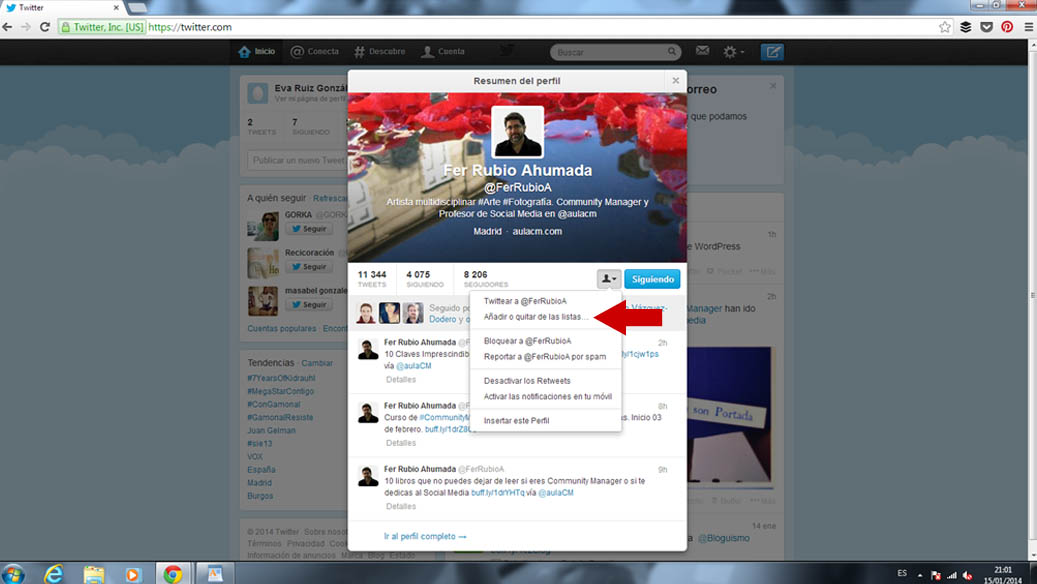The height and width of the screenshot is (584, 1037).
Task: Open the Chrome hamburger menu
Action: pos(1028,27)
